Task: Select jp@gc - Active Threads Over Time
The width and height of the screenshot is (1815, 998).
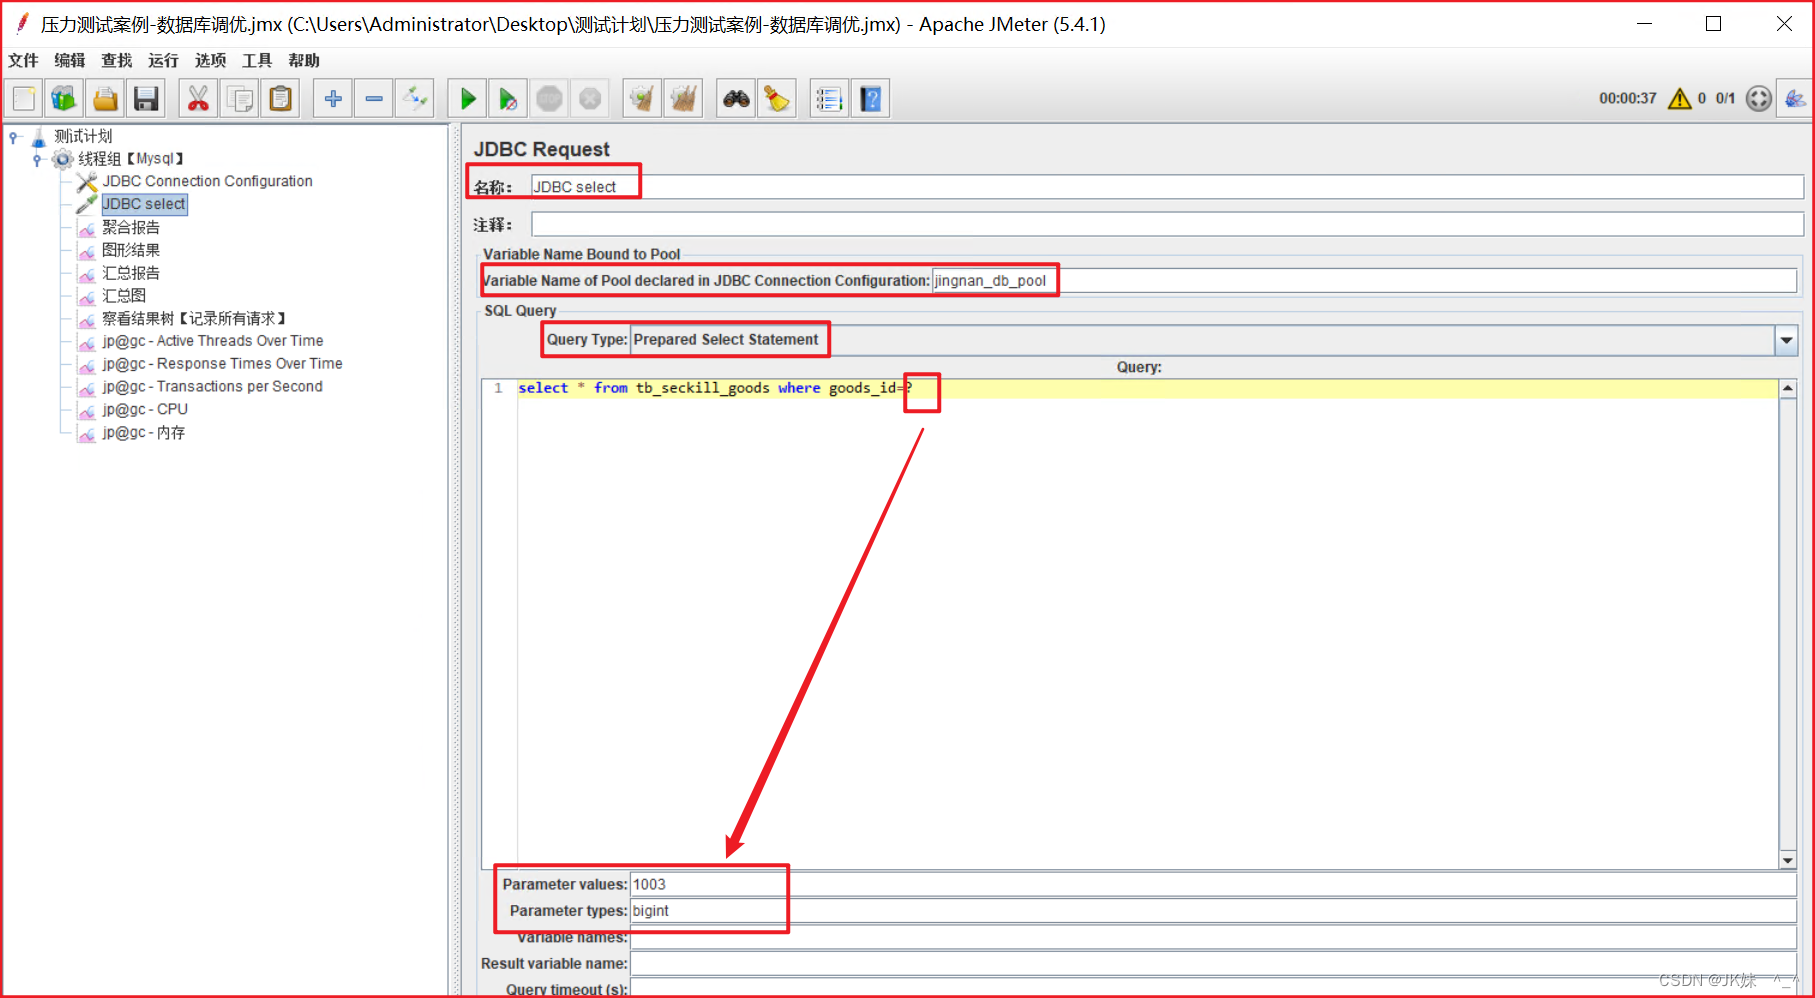Action: click(x=212, y=341)
